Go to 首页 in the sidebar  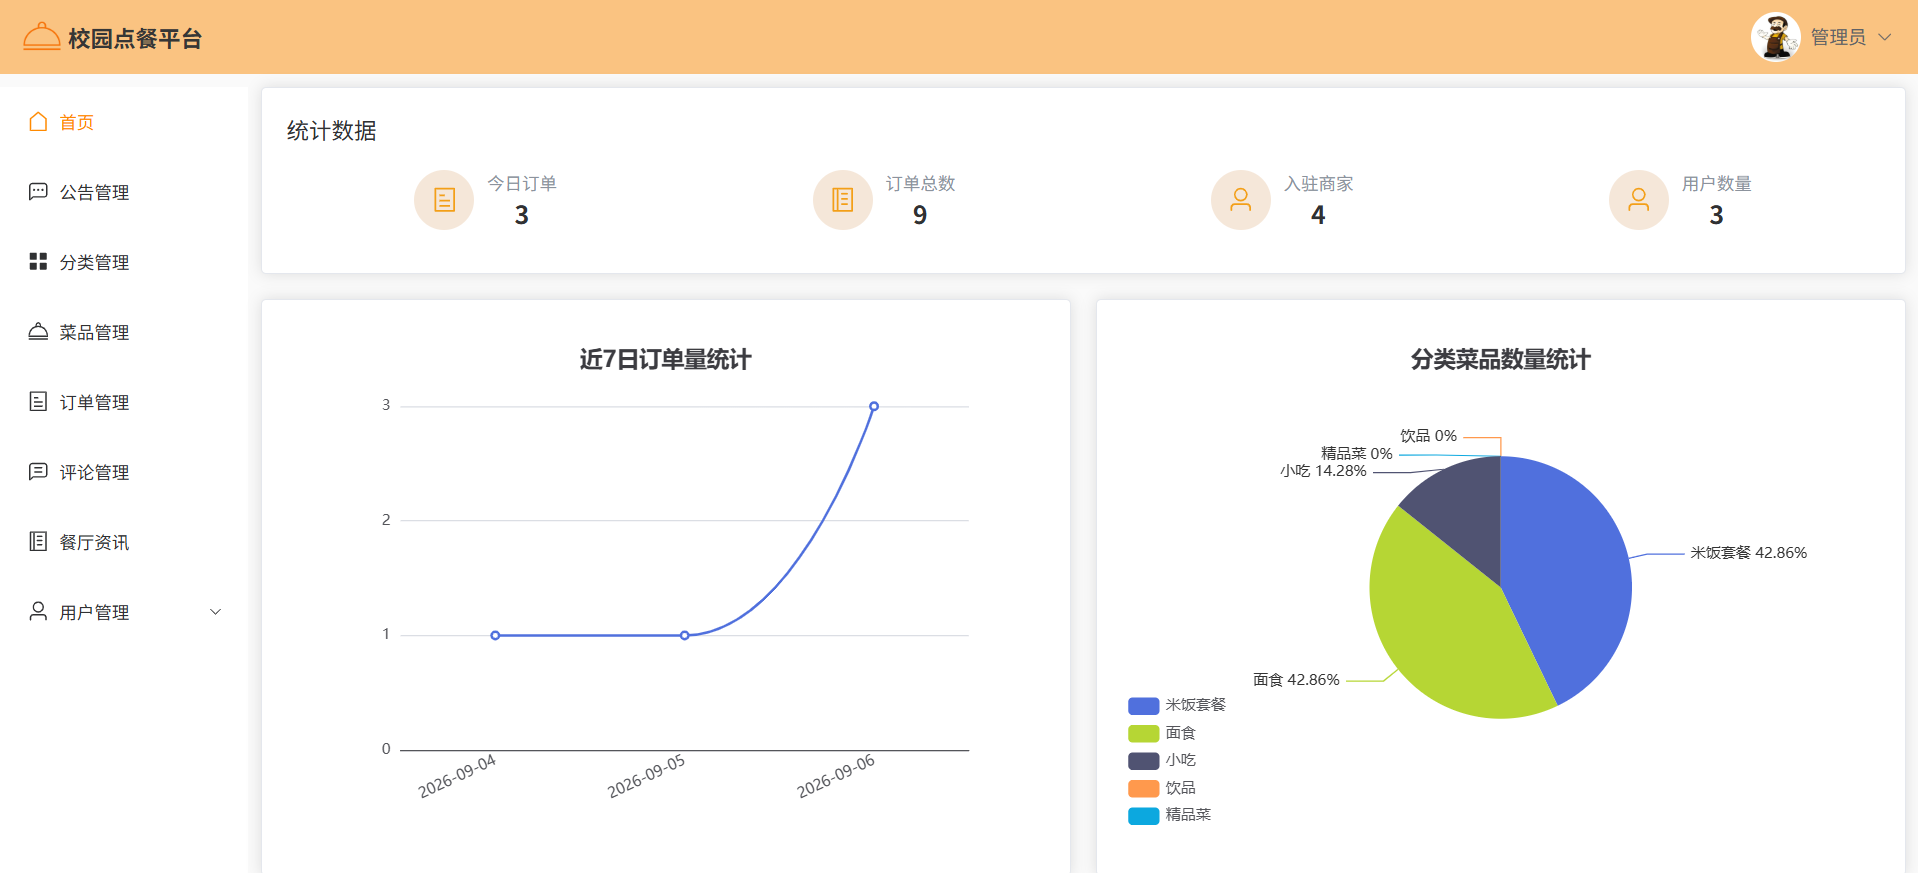point(124,122)
